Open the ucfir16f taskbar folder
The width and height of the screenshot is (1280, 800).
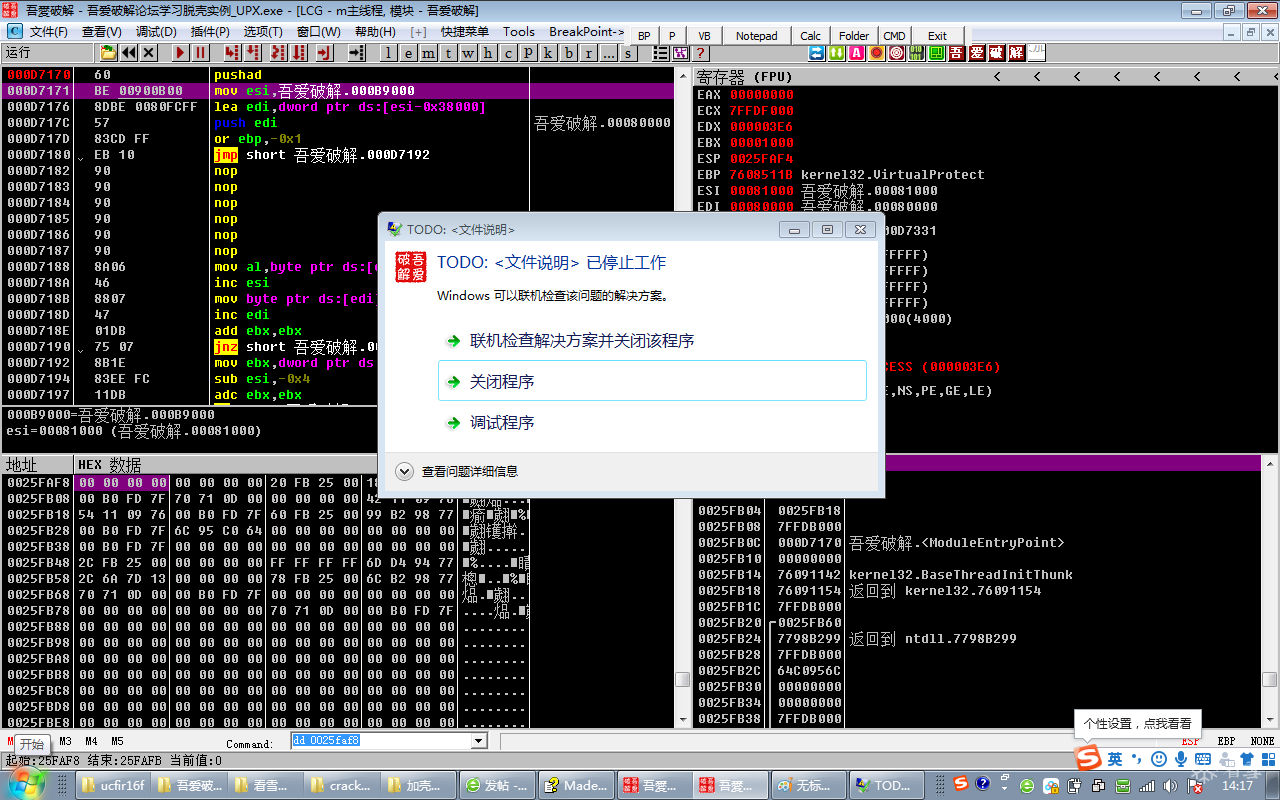pos(113,785)
